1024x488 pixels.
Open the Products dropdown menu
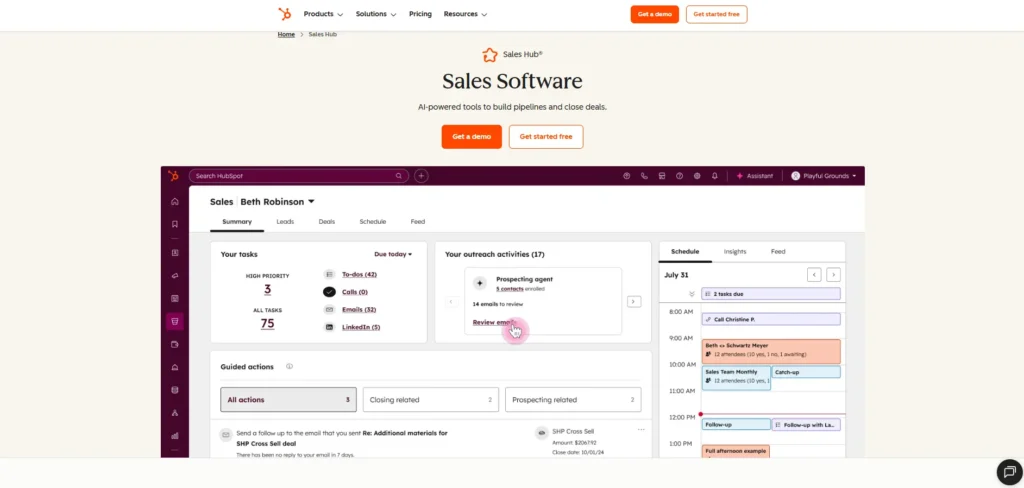323,14
